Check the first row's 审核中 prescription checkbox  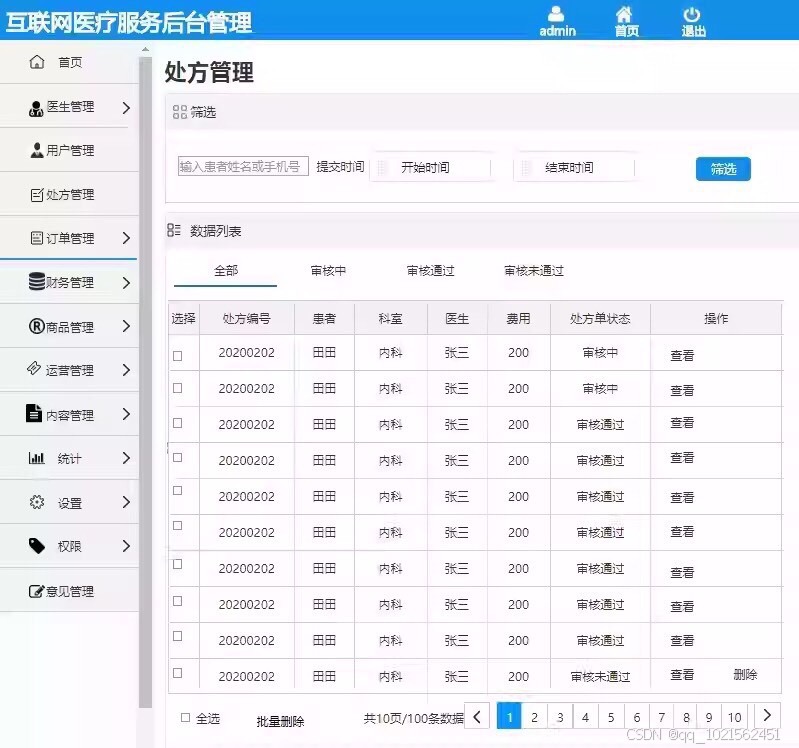pyautogui.click(x=177, y=356)
